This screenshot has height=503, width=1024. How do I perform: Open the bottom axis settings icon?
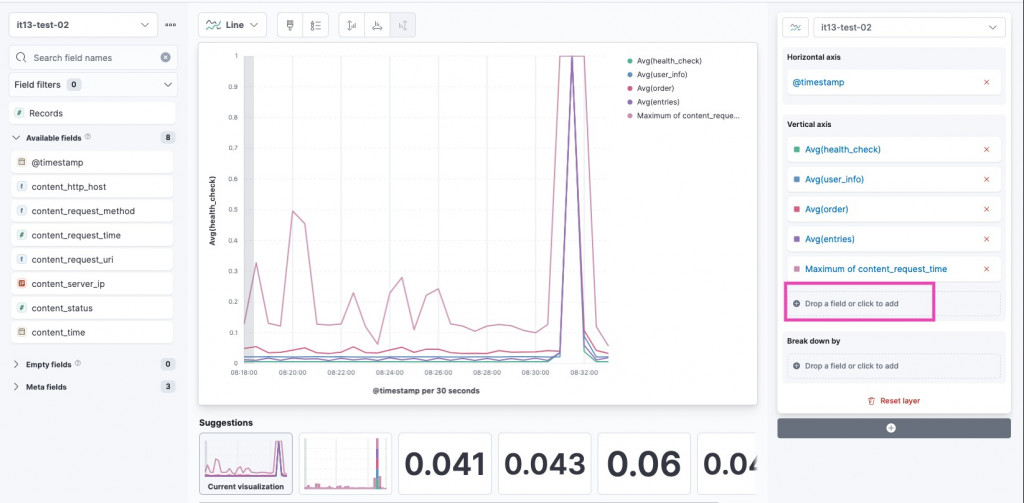377,25
